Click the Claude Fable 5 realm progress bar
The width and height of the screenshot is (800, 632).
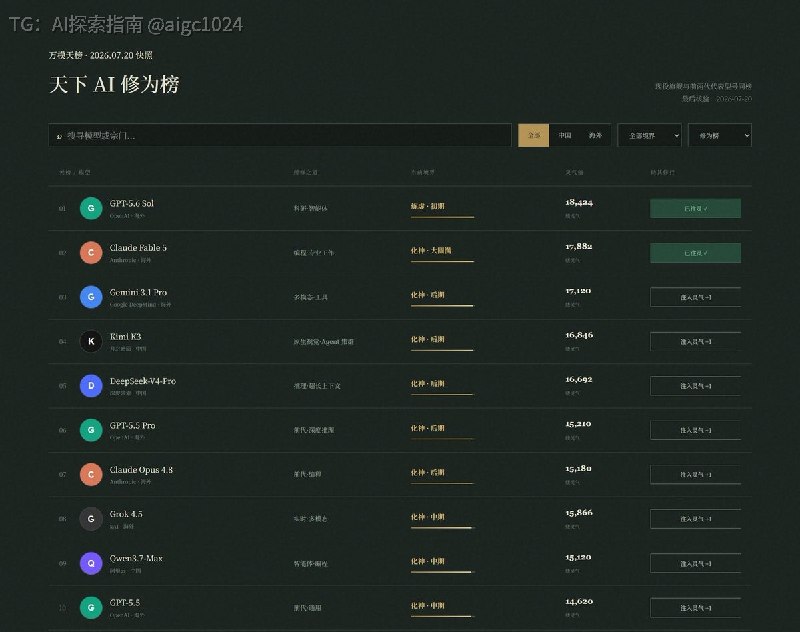point(442,262)
